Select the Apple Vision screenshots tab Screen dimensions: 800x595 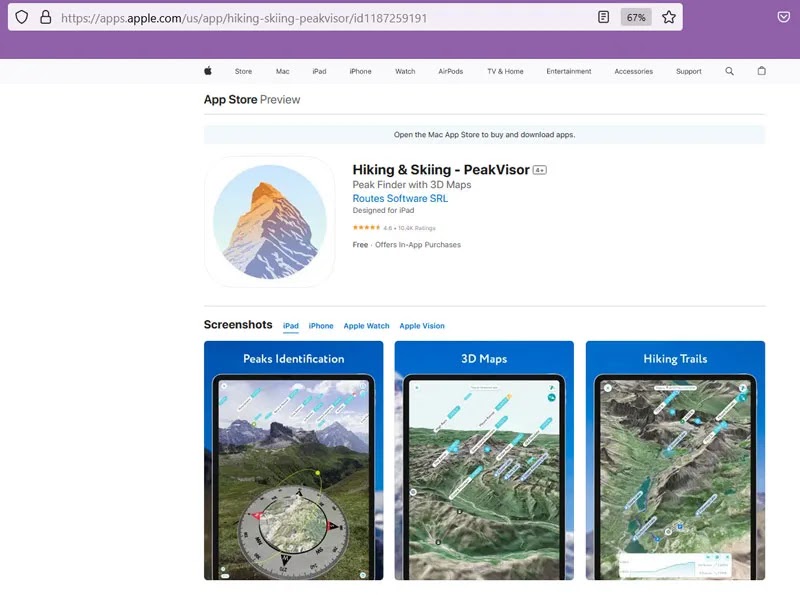[422, 326]
